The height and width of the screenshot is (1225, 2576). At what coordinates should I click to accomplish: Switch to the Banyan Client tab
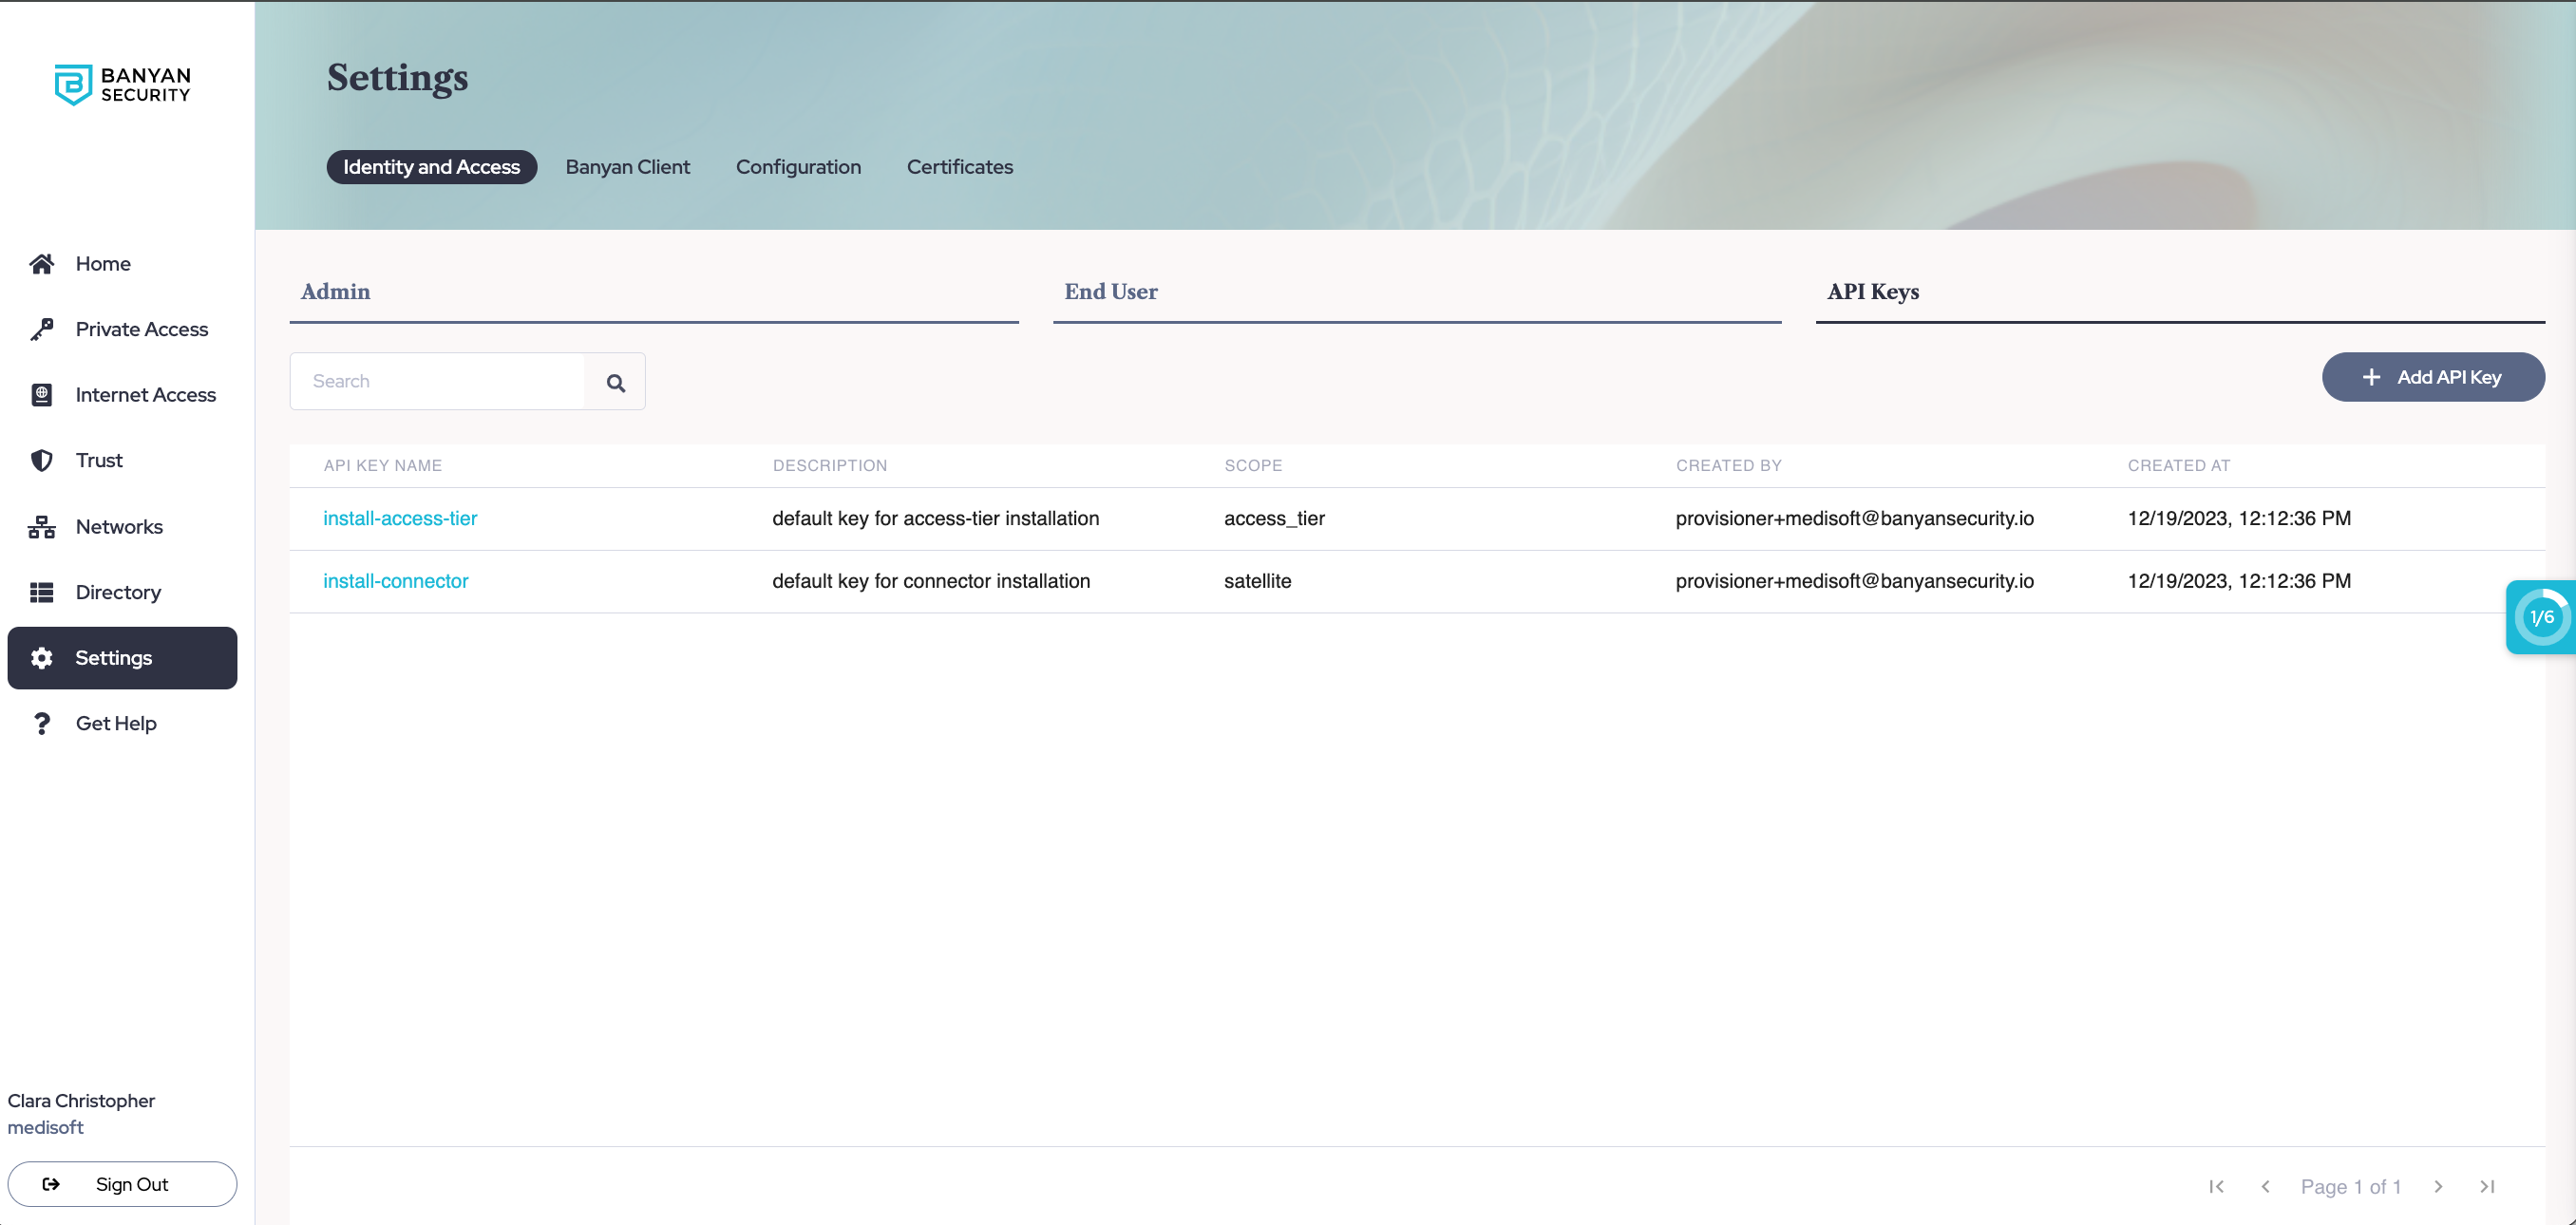coord(627,167)
